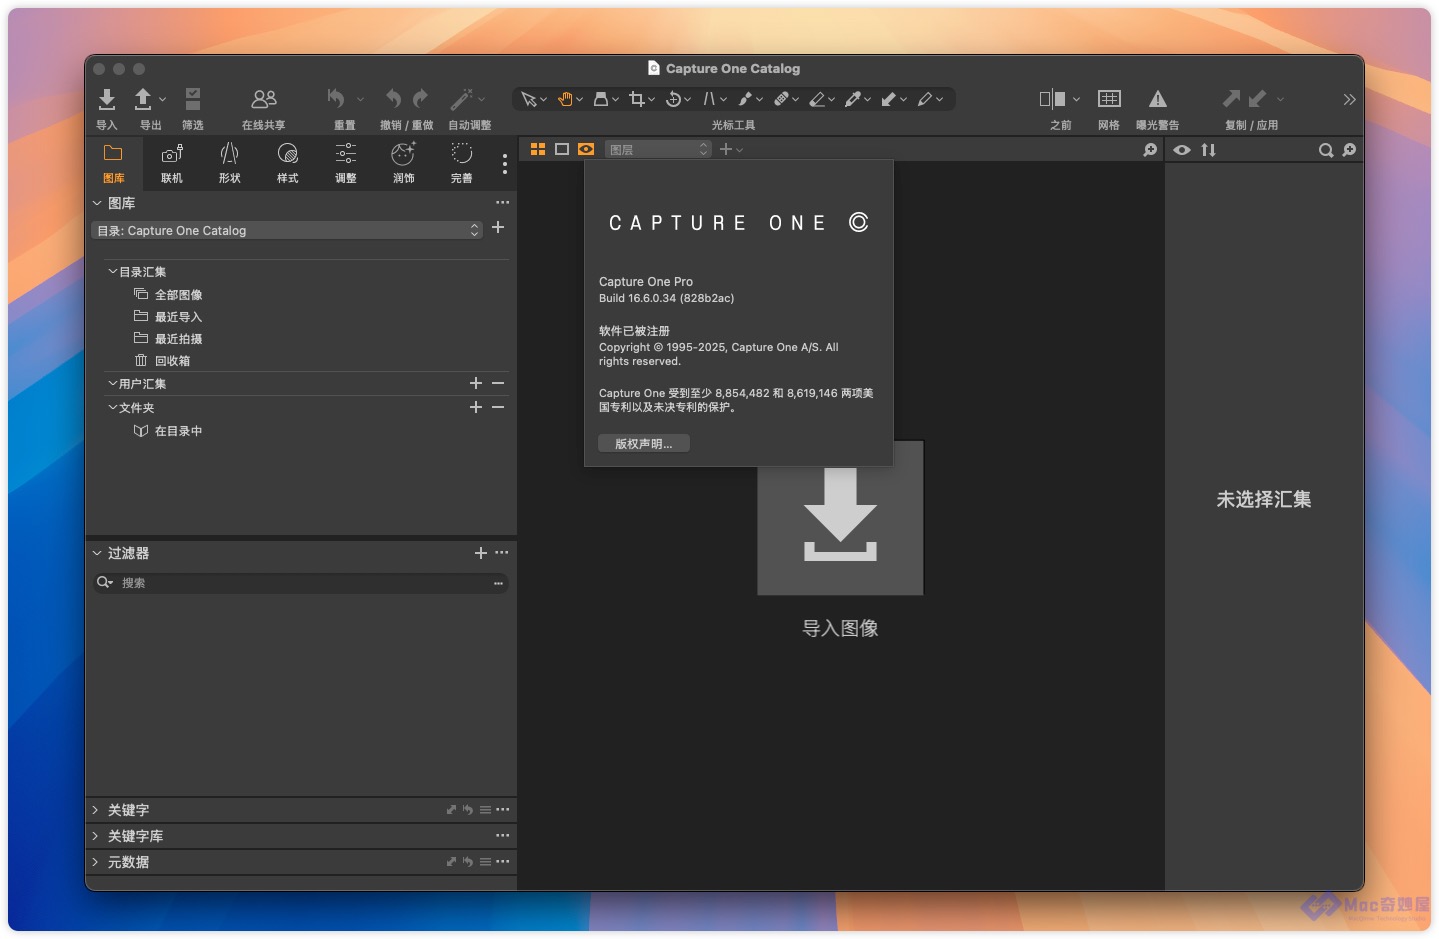Select the heal bandage tool

[x=781, y=99]
